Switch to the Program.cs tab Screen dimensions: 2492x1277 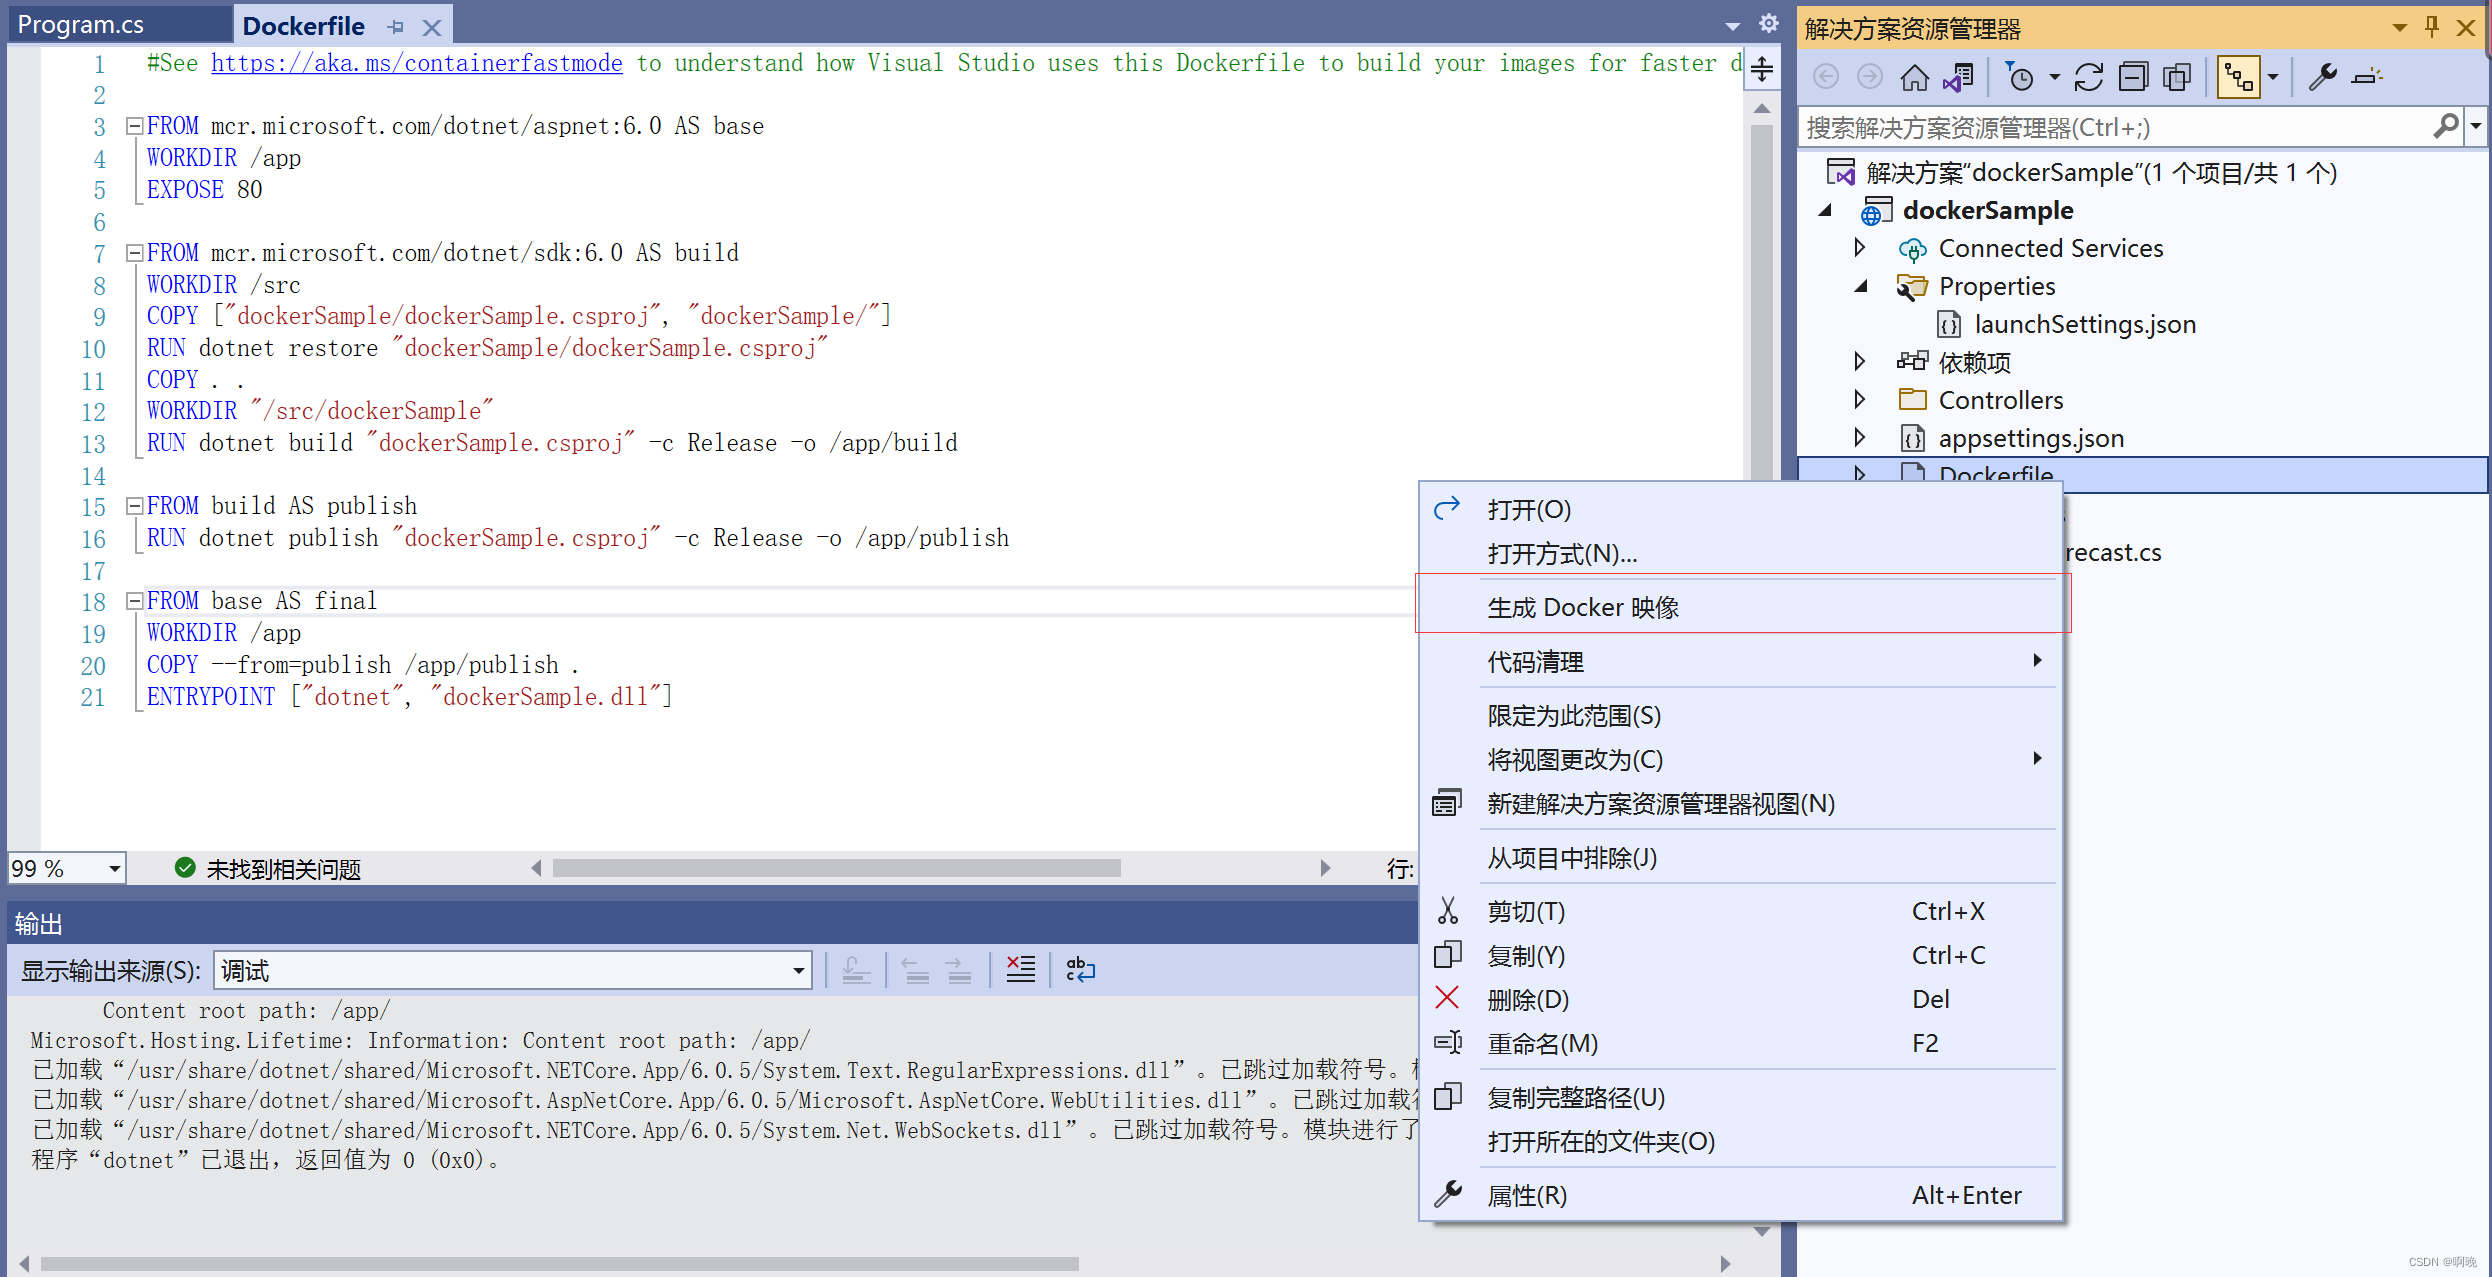click(x=81, y=25)
